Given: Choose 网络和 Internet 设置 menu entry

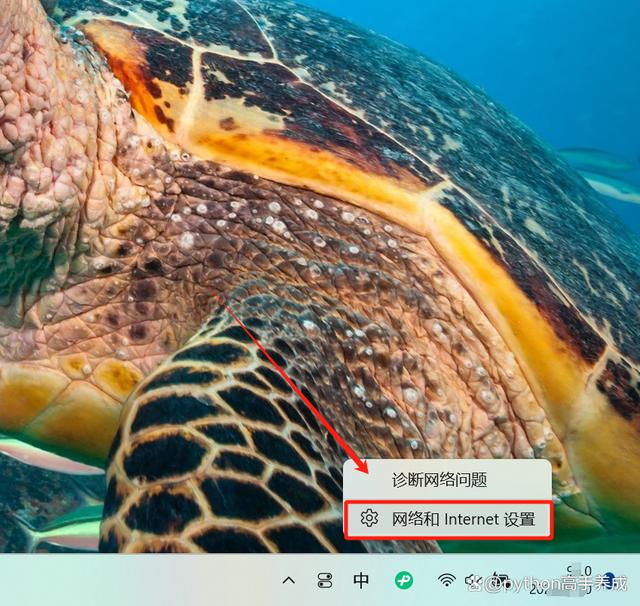Looking at the screenshot, I should 449,519.
